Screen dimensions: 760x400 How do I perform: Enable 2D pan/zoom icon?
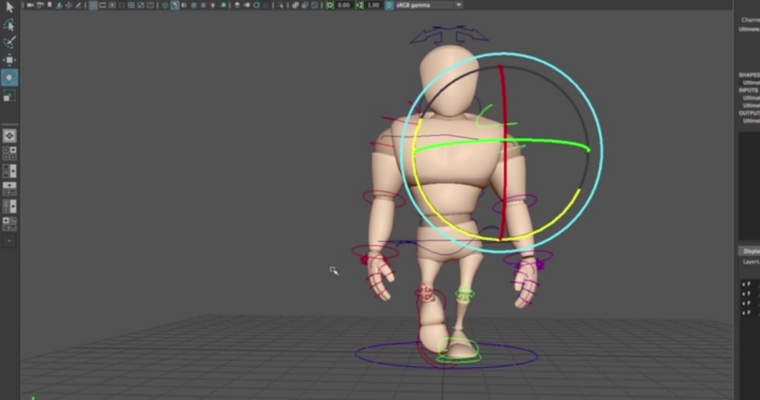(x=68, y=5)
